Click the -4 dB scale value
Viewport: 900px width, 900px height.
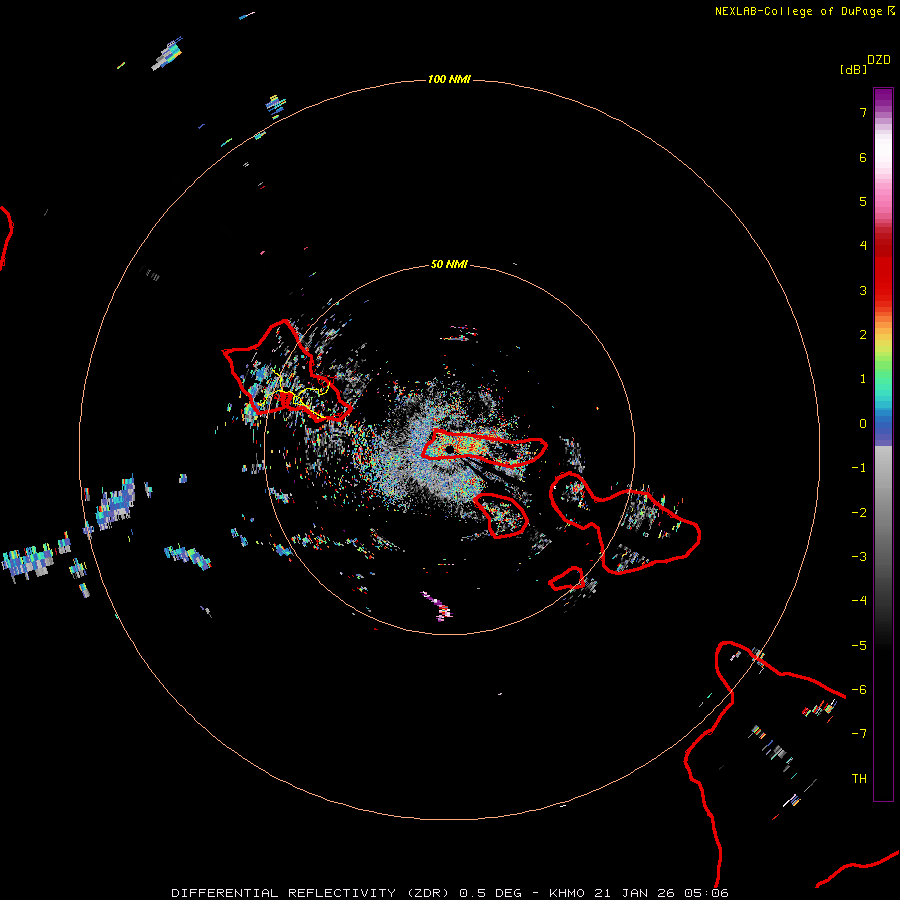(859, 600)
